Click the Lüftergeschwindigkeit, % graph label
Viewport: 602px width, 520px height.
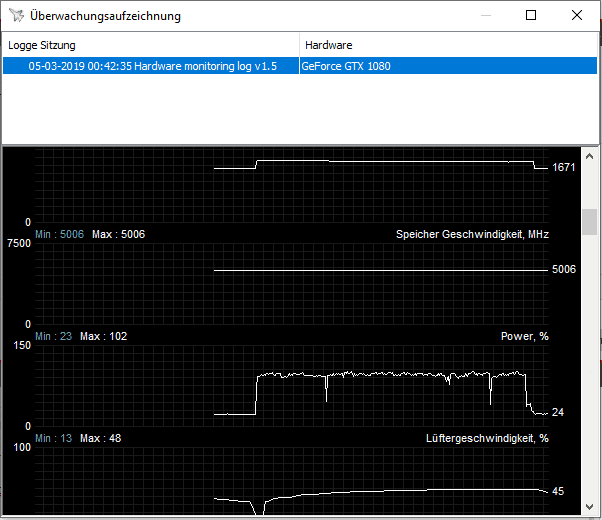487,438
